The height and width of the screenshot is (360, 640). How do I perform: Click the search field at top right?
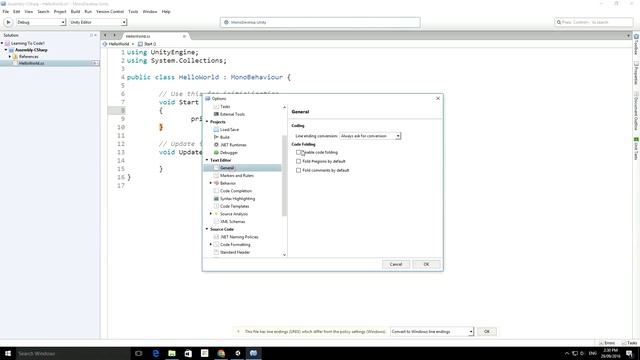coord(594,22)
